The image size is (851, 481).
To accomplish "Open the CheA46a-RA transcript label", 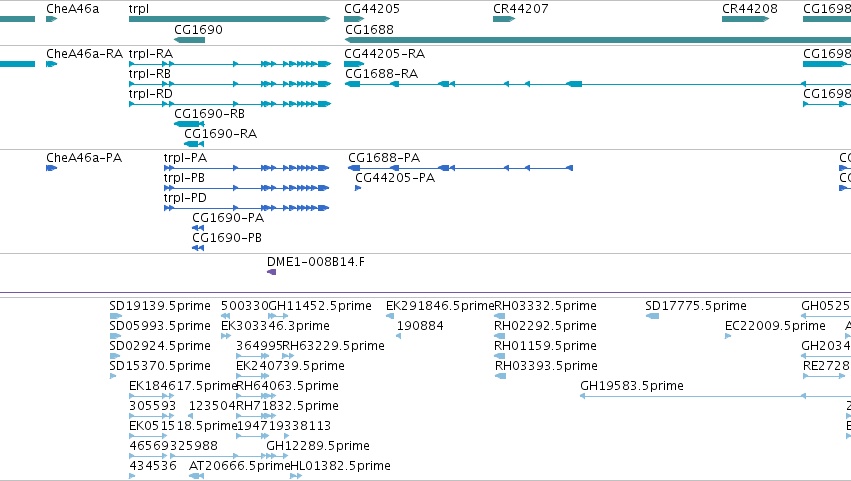I will [x=85, y=54].
